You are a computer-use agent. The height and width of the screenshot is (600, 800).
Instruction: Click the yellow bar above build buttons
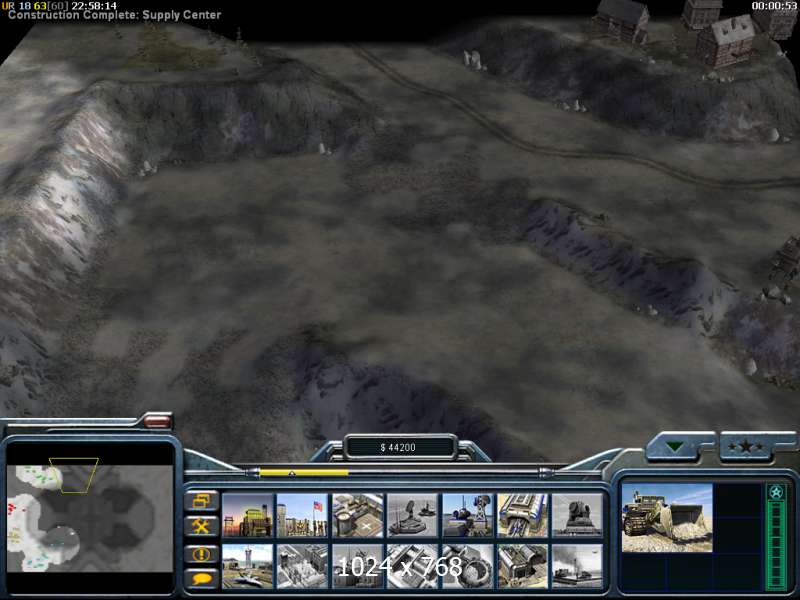304,473
